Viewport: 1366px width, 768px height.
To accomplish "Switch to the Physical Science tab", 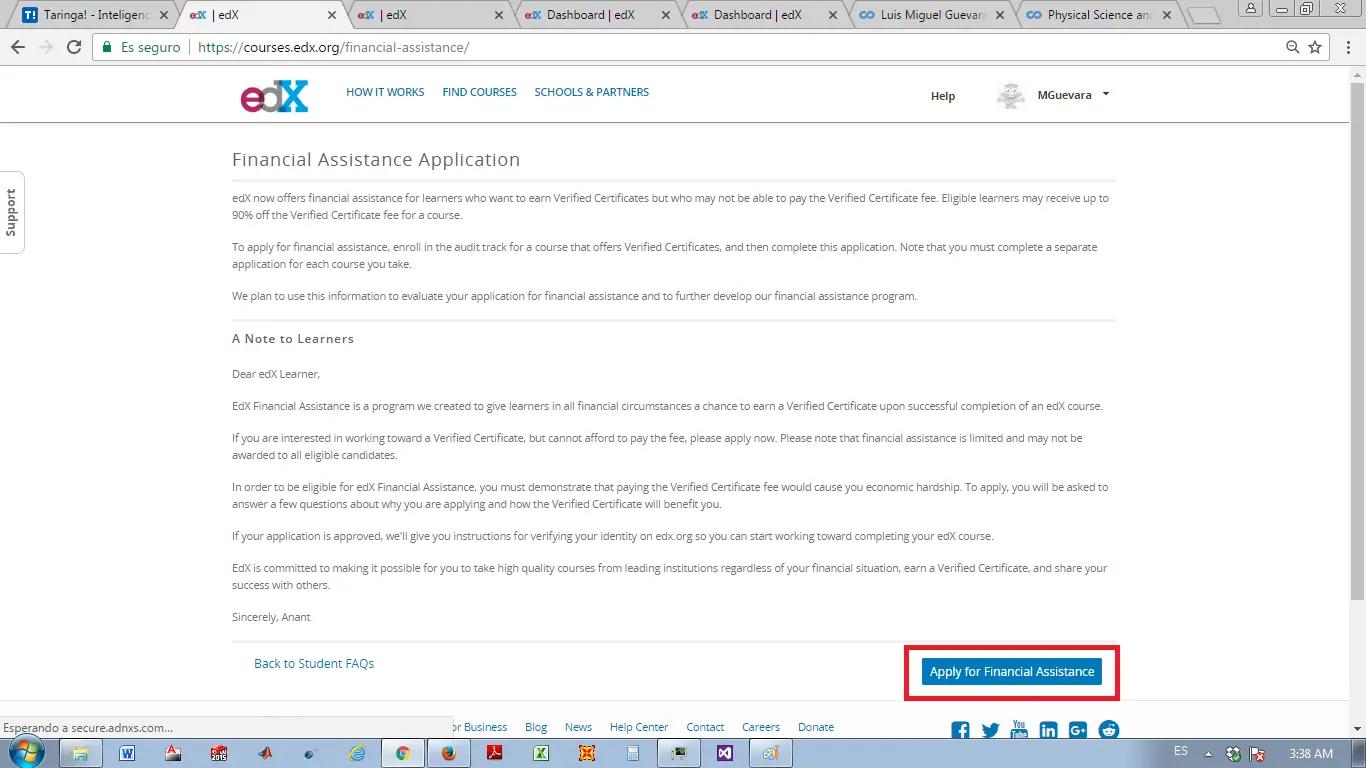I will click(1099, 15).
